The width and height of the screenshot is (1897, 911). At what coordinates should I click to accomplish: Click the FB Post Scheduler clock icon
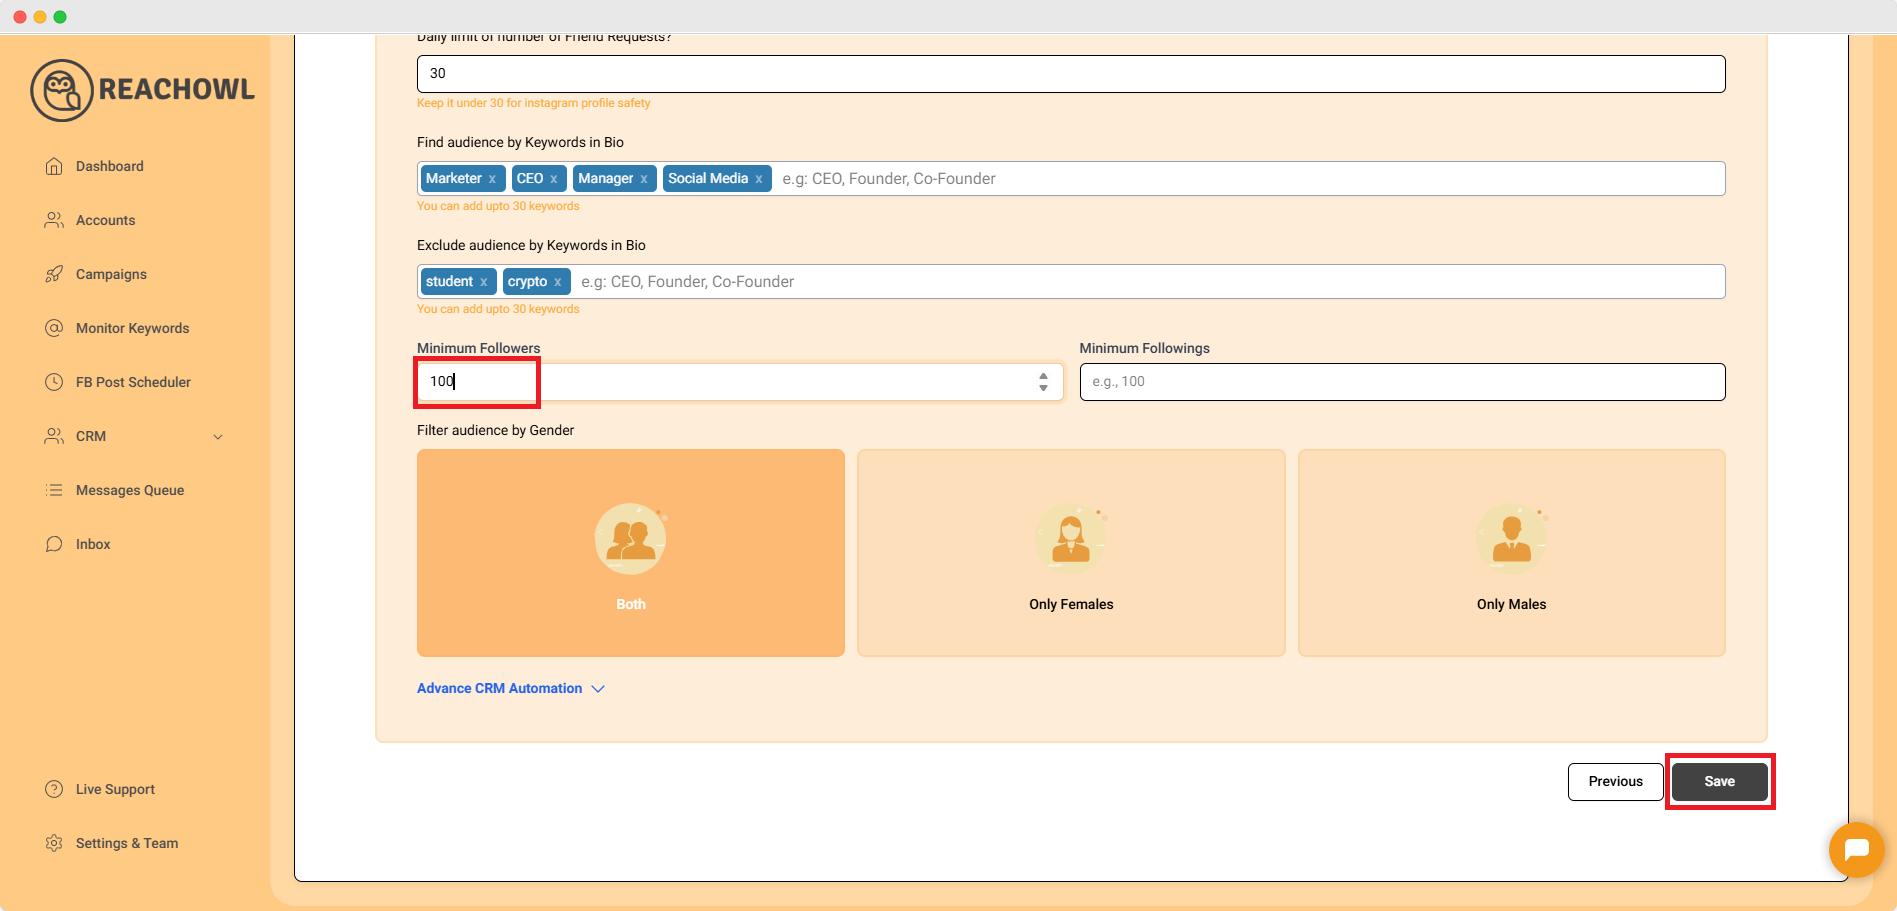point(54,382)
